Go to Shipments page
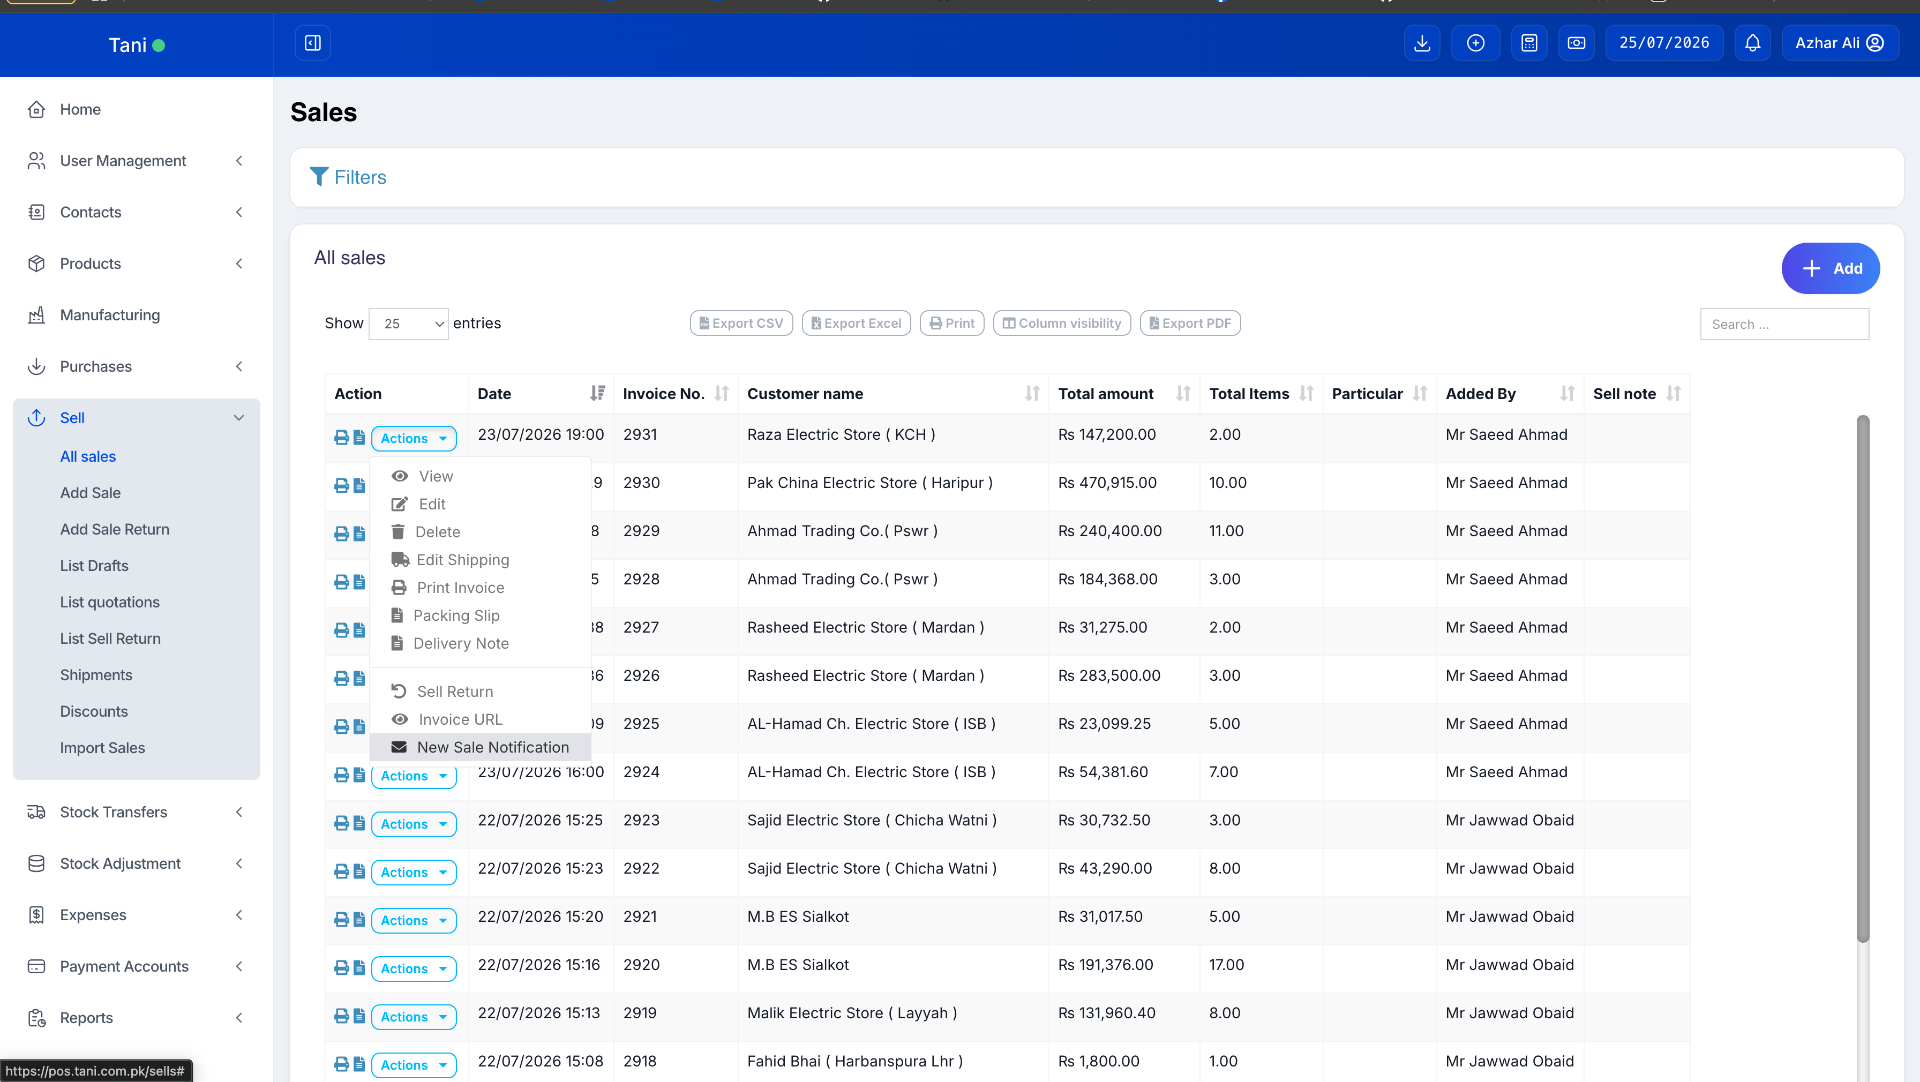The height and width of the screenshot is (1082, 1920). [96, 675]
